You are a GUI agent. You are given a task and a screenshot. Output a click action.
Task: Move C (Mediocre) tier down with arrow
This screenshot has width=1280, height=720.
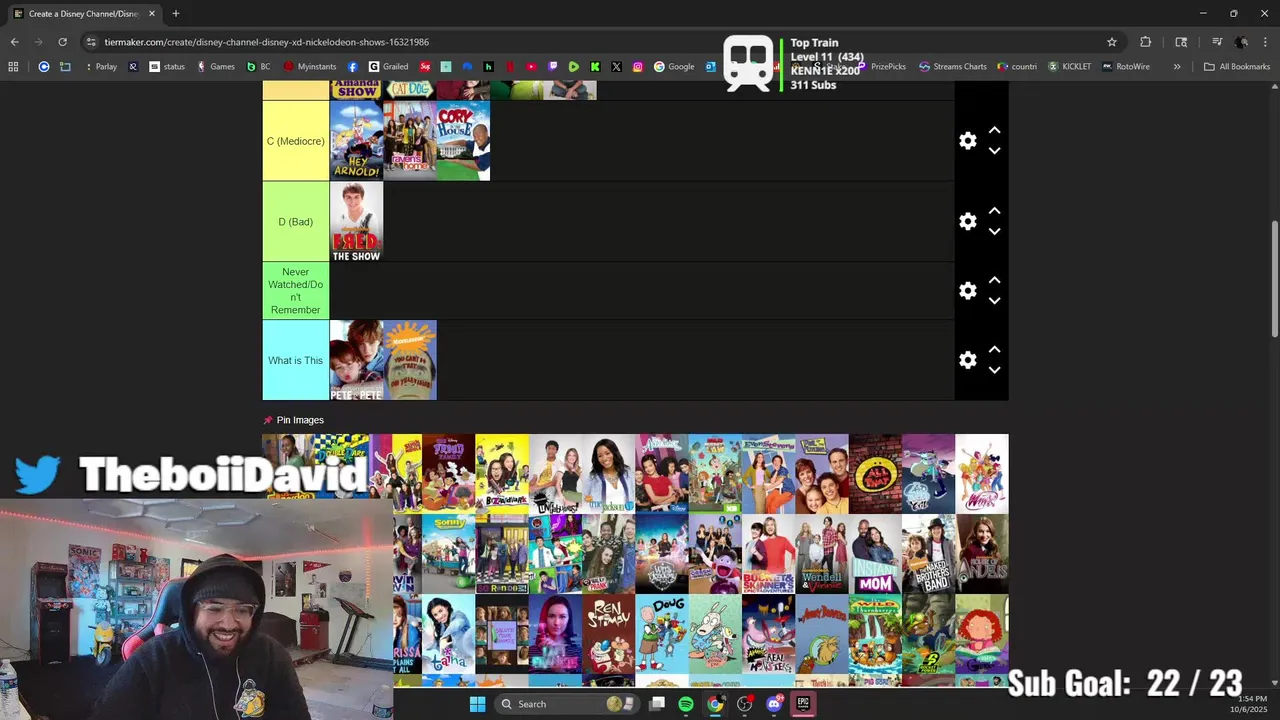(994, 151)
